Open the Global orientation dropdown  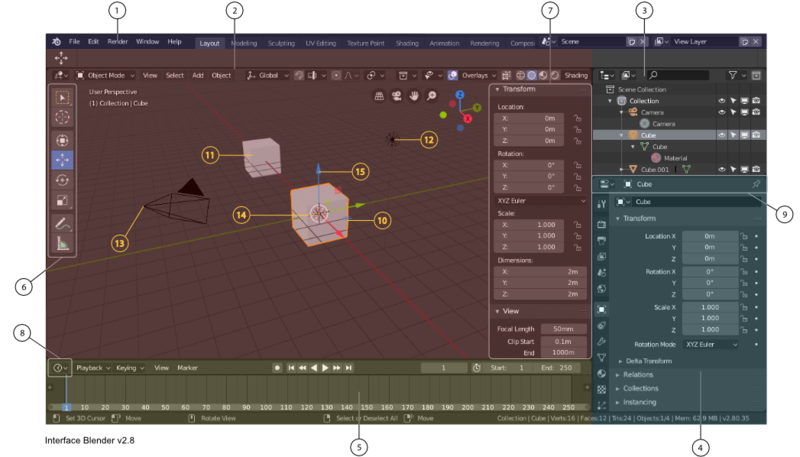(x=267, y=75)
